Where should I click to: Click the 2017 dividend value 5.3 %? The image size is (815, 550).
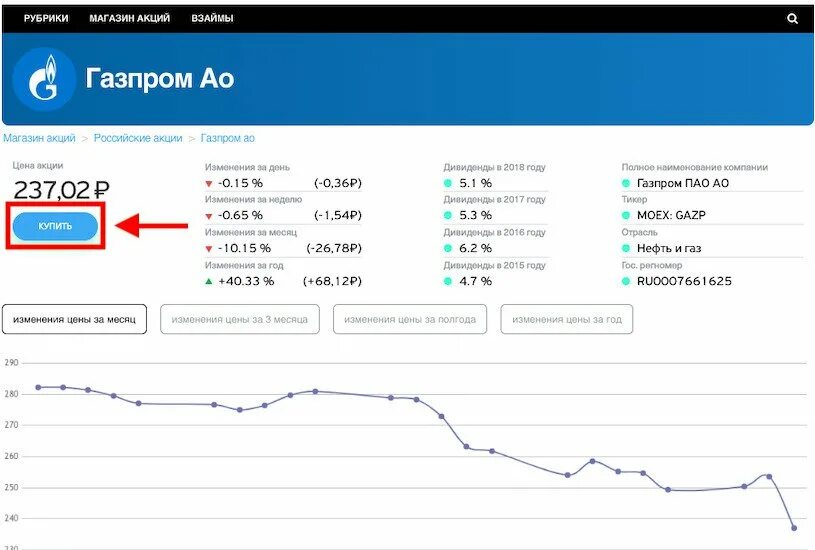475,215
